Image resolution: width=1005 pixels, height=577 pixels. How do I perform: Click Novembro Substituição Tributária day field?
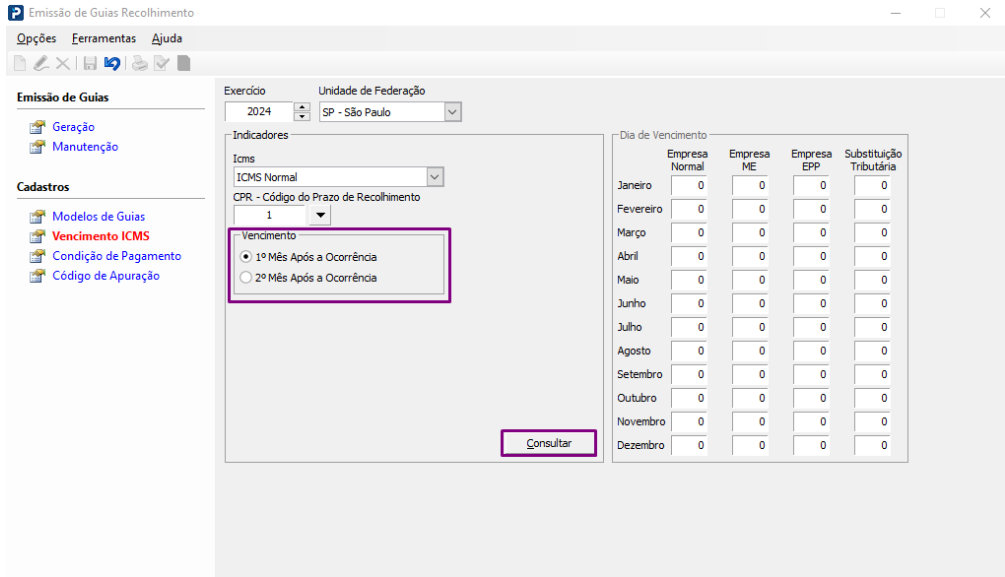click(x=872, y=422)
